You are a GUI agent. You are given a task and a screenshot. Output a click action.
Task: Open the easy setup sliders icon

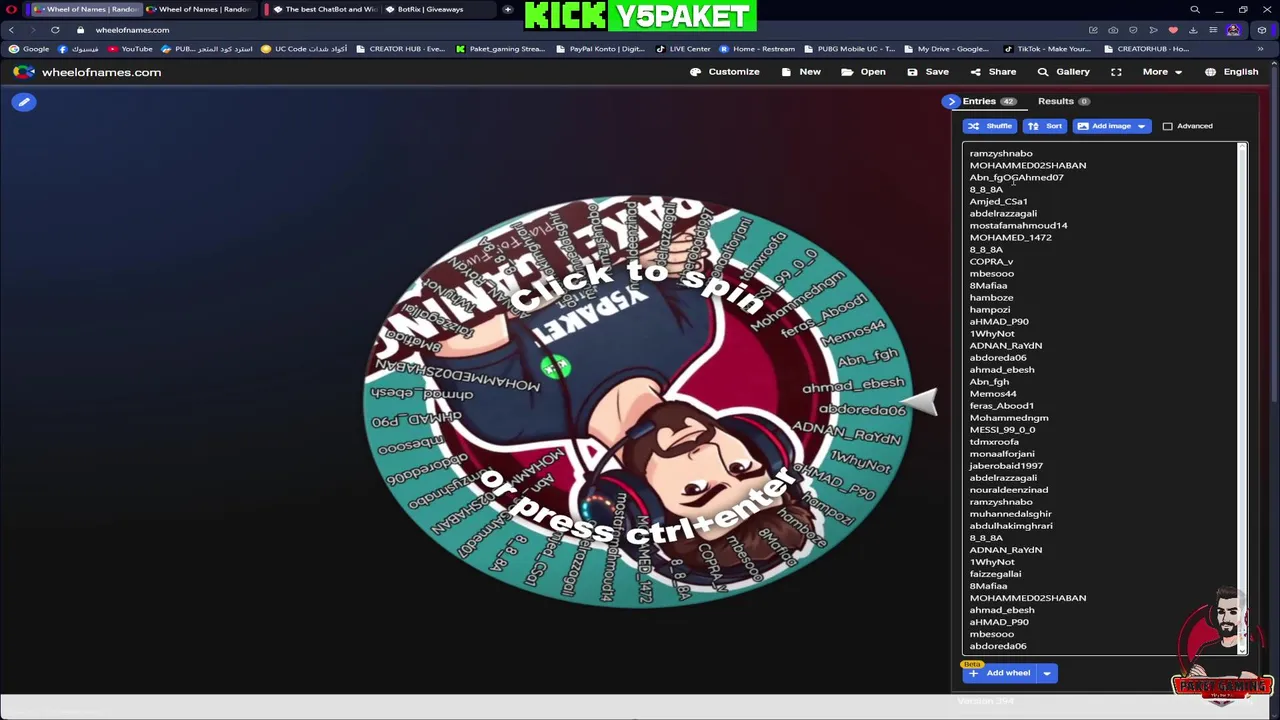1213,30
